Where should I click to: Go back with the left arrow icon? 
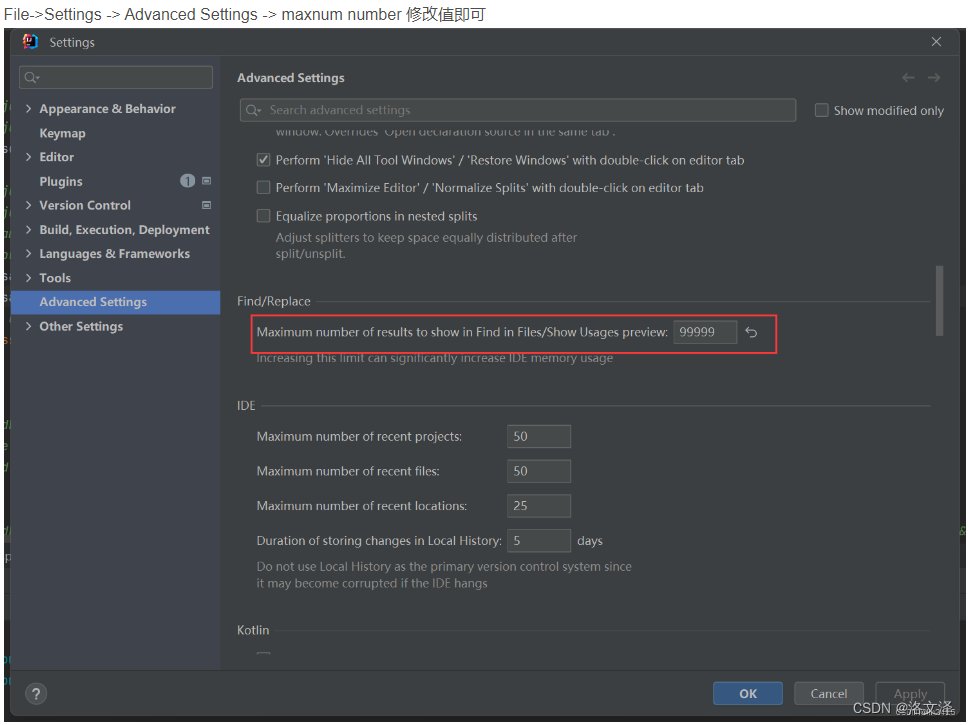pyautogui.click(x=908, y=77)
